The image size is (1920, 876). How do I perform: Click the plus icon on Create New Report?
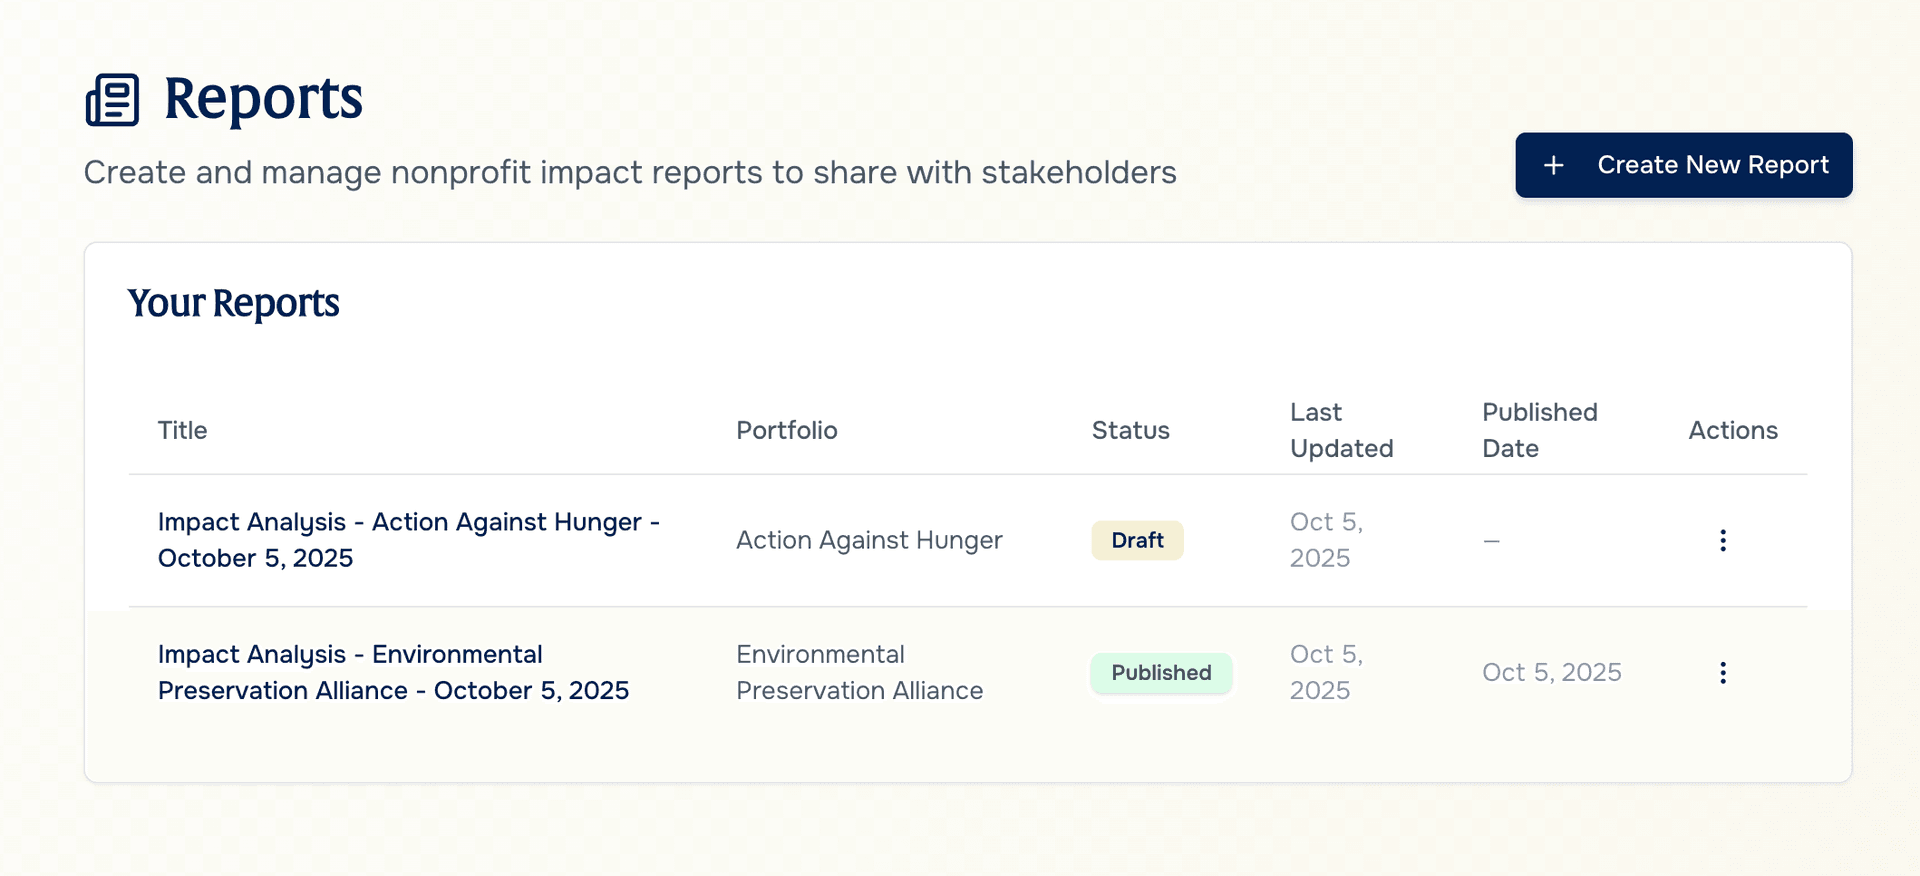coord(1554,165)
